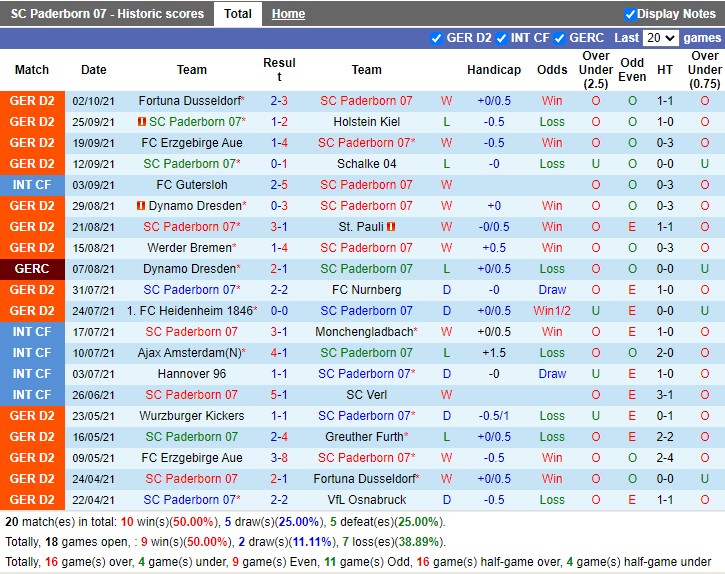Viewport: 725px width, 574px height.
Task: Click the Date column header
Action: pos(93,70)
